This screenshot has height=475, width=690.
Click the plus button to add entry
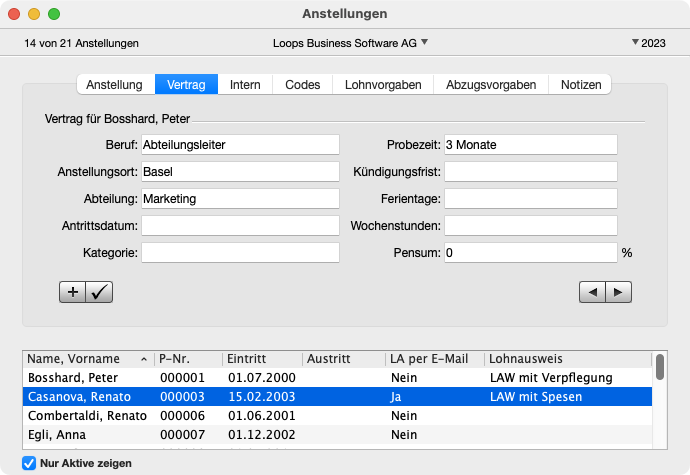[74, 292]
